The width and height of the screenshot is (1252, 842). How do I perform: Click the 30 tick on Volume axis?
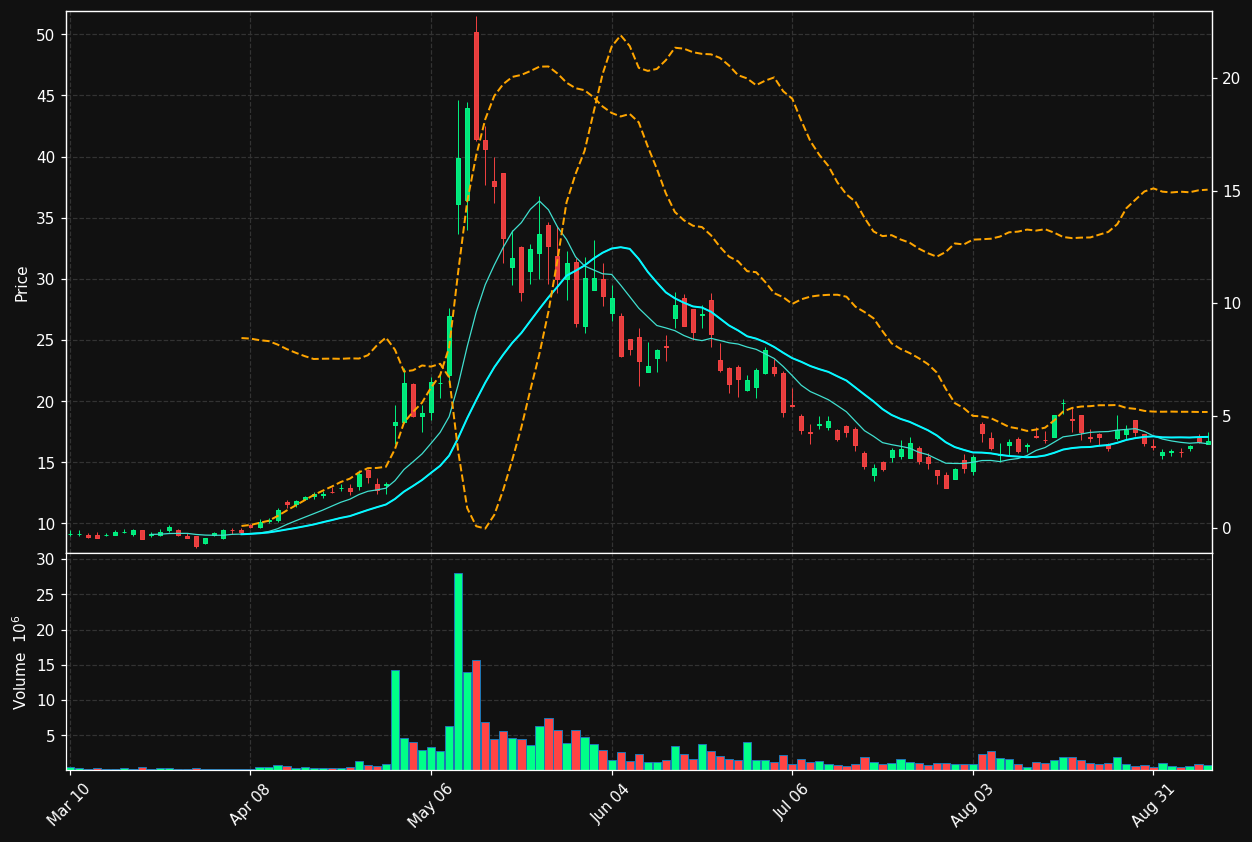pos(44,560)
